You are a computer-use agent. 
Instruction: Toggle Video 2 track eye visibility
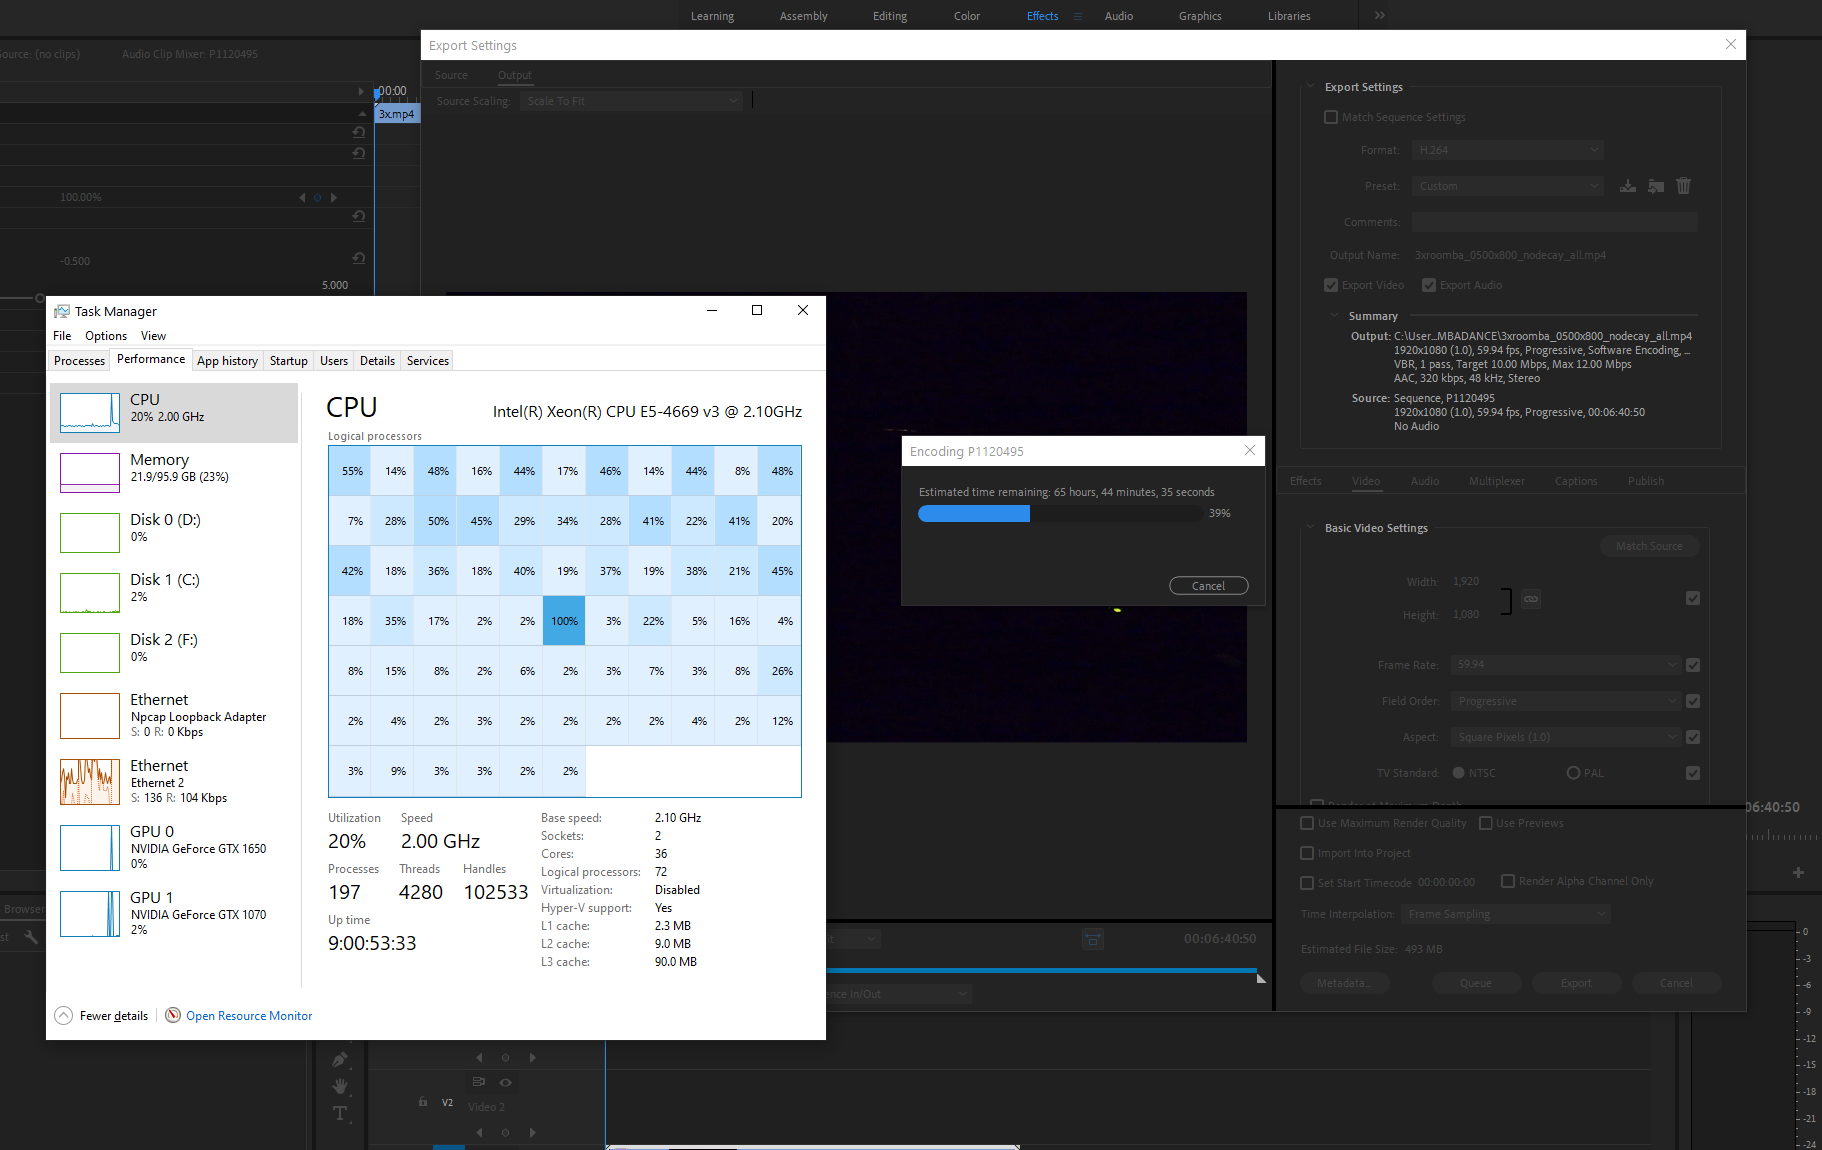click(x=506, y=1082)
